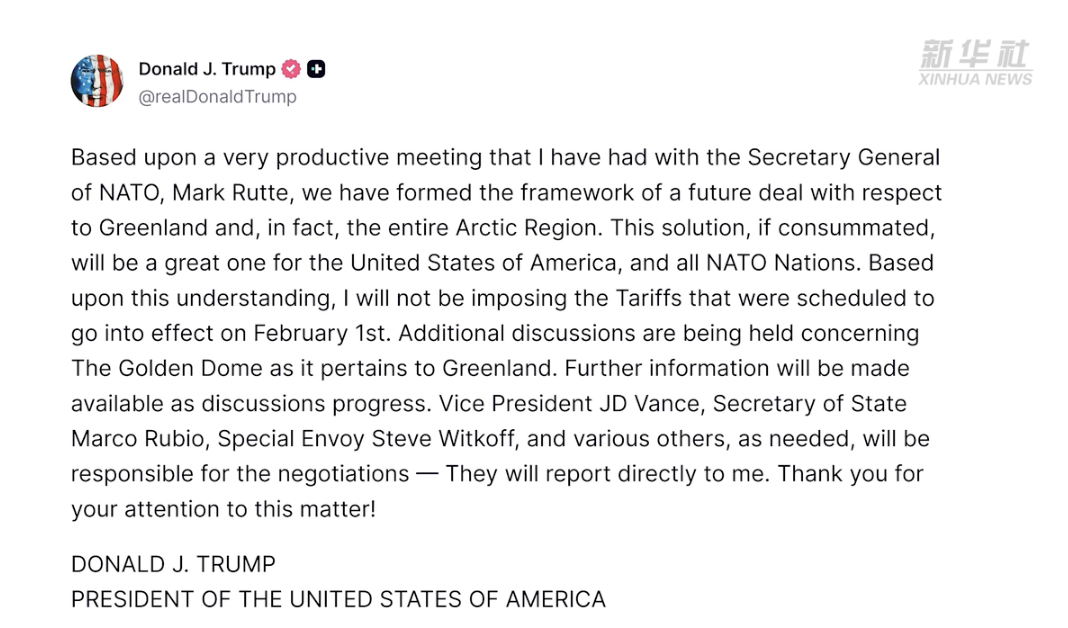The image size is (1068, 628).
Task: Click the "PRESIDENT OF THE UNITED STATES" line
Action: pos(338,600)
